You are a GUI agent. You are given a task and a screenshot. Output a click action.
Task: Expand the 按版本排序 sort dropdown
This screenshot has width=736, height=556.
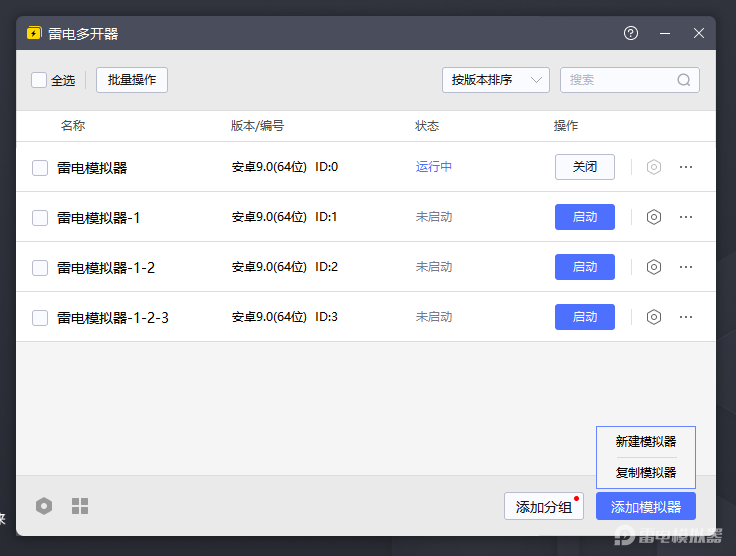tap(496, 80)
